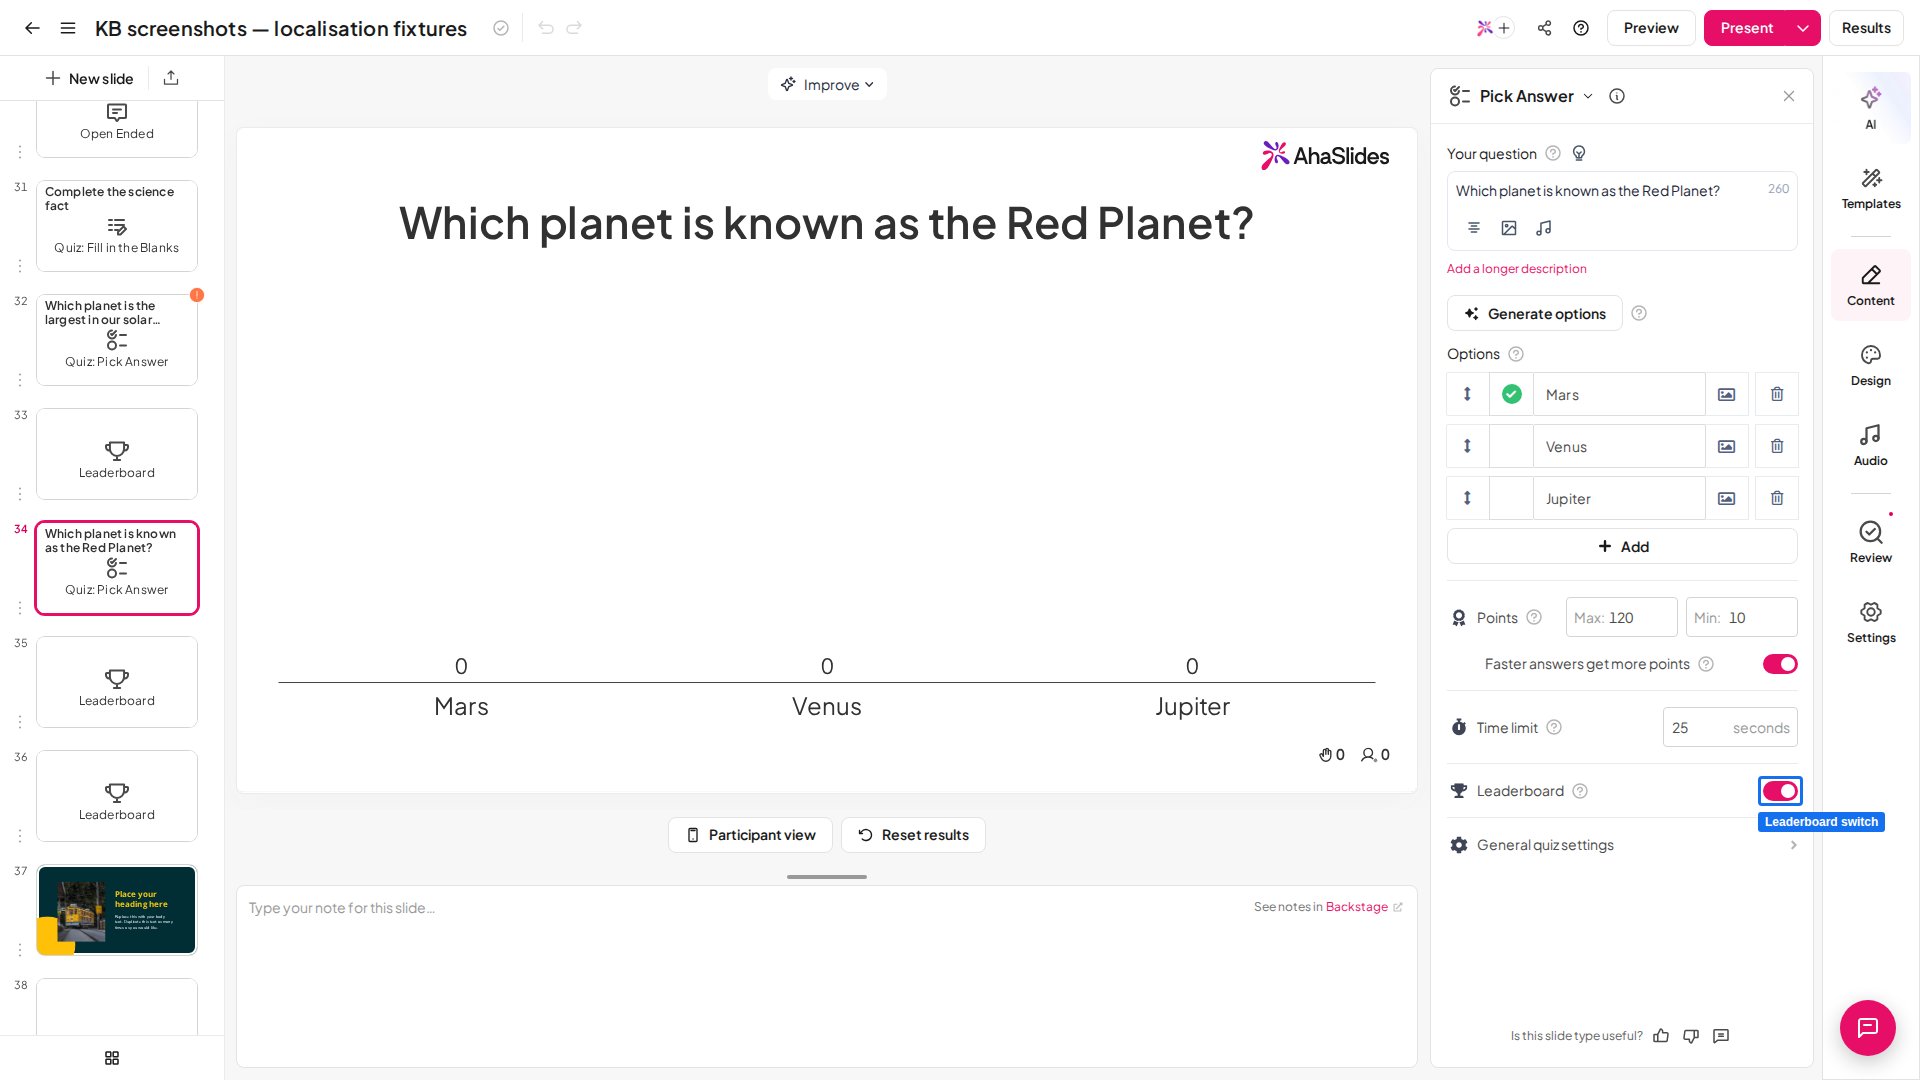The width and height of the screenshot is (1920, 1080).
Task: Disable faster answers get more points
Action: point(1780,664)
